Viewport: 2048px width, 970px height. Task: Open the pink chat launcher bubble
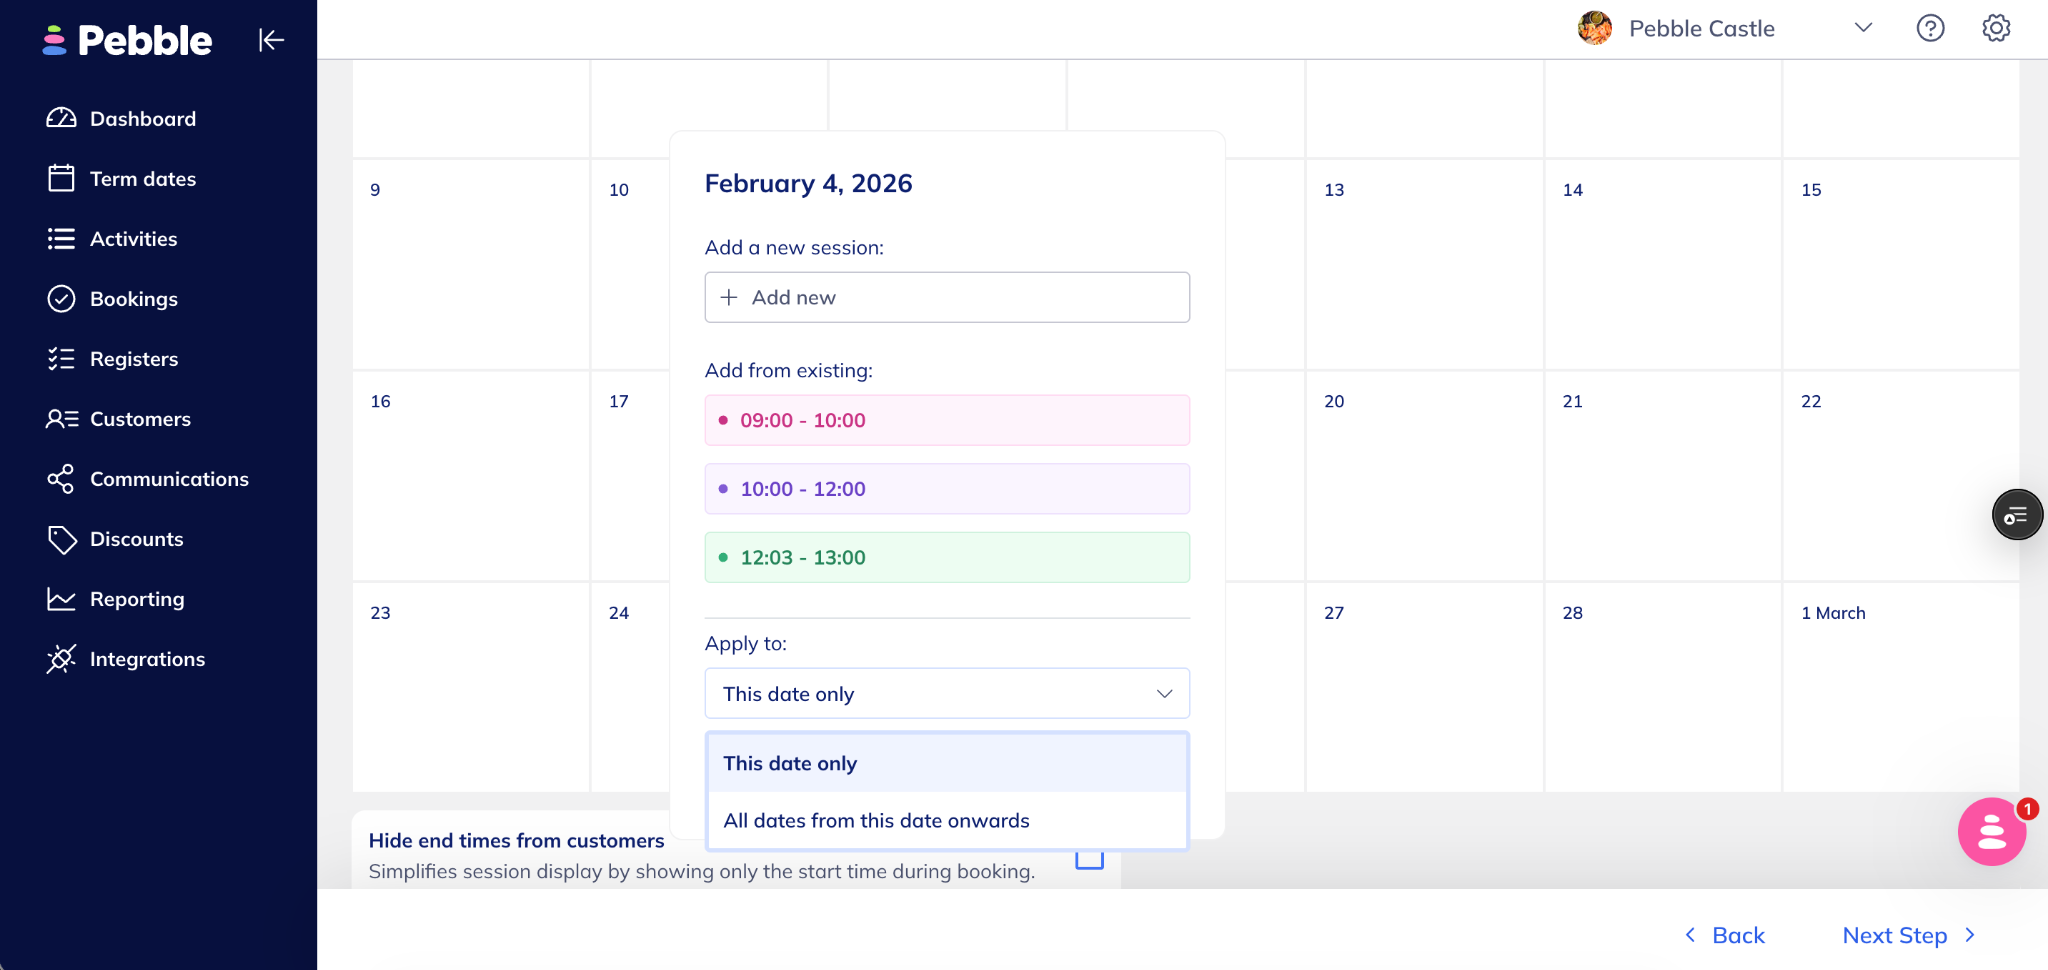[1991, 832]
